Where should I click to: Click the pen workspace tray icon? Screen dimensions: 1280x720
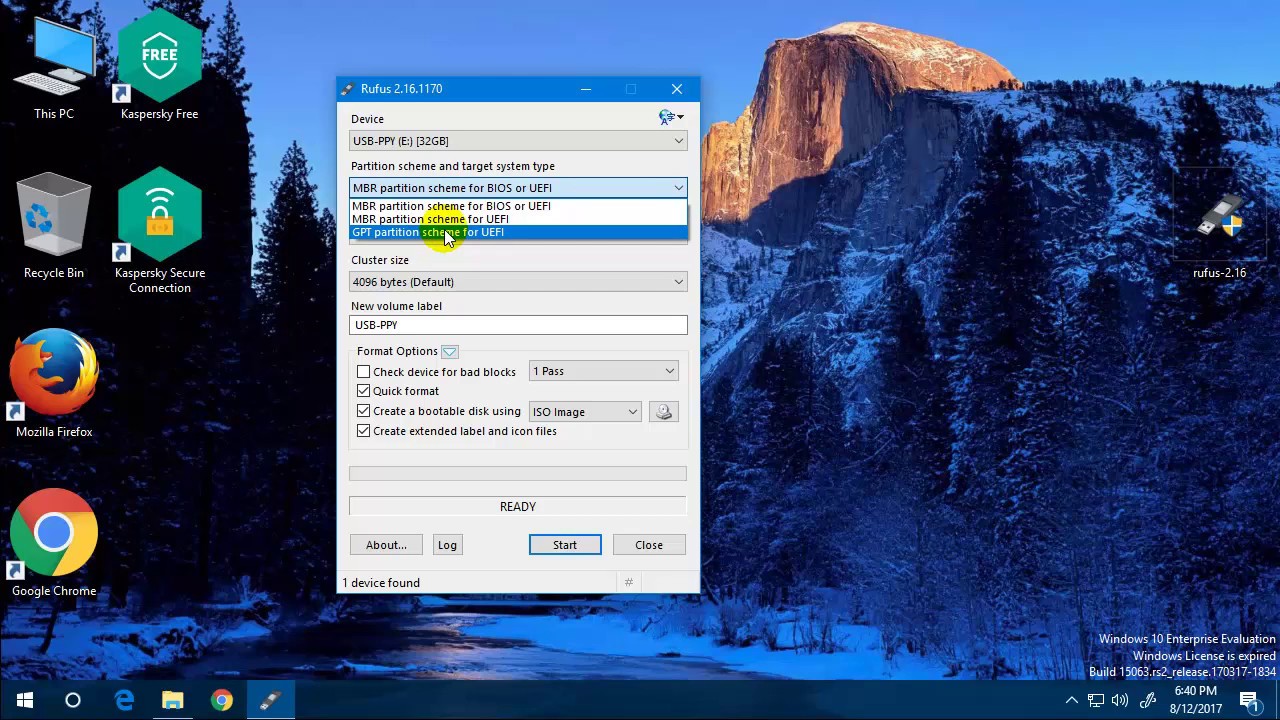pos(1148,701)
